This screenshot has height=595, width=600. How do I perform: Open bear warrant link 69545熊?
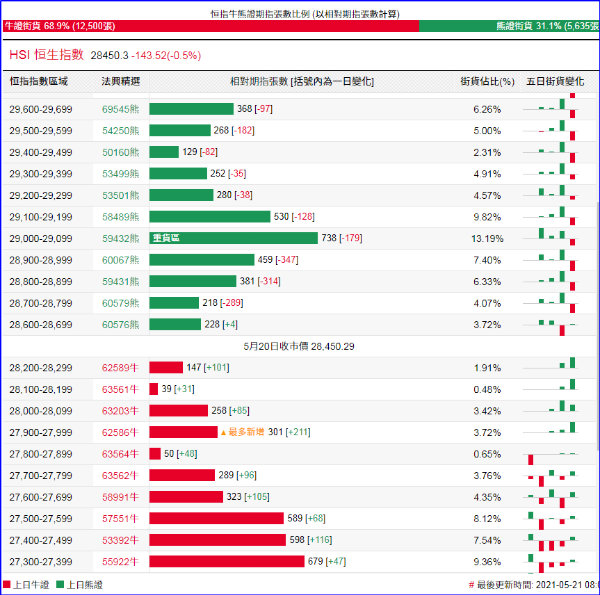121,109
